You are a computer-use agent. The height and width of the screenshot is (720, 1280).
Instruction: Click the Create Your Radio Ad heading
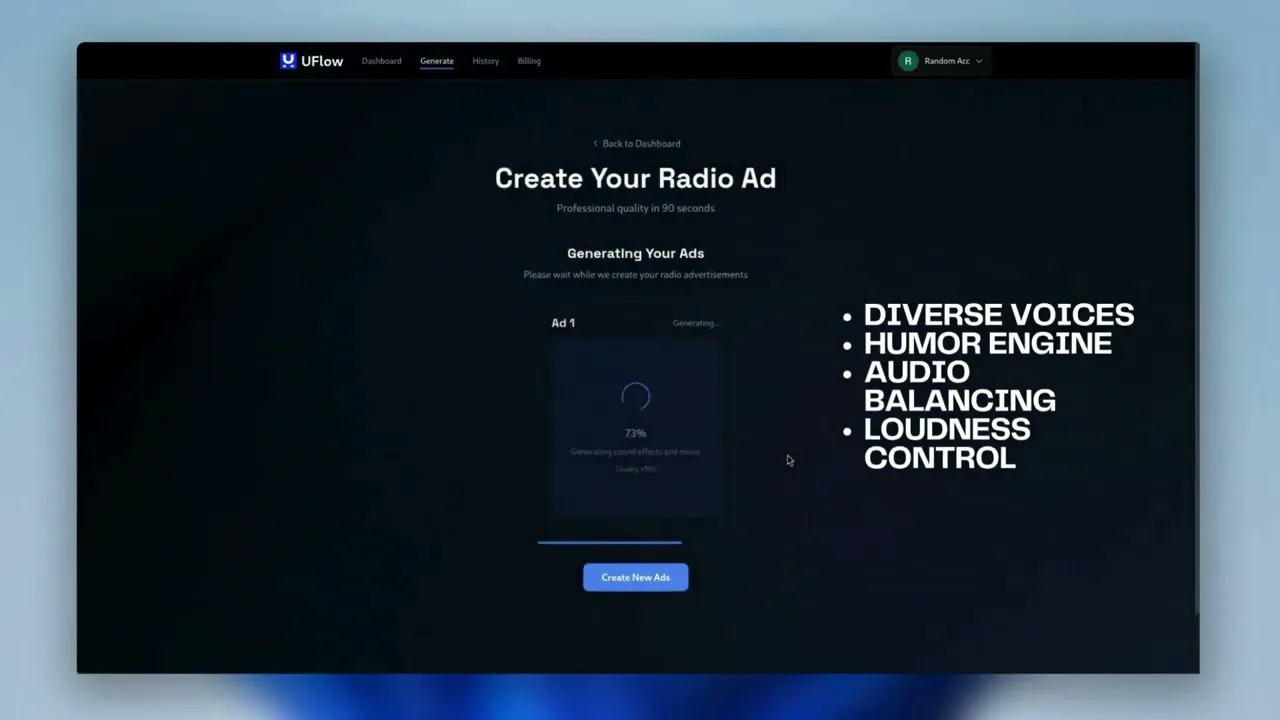[635, 178]
